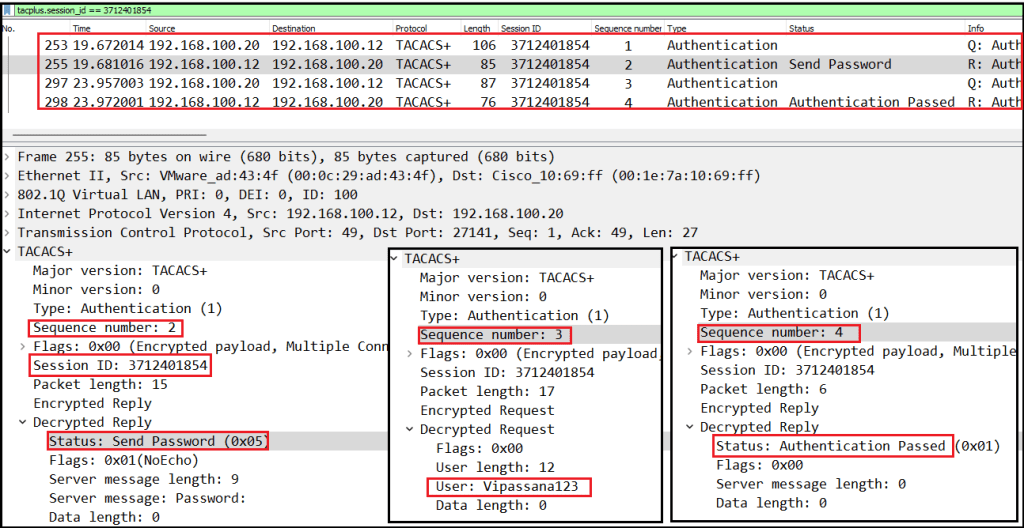Viewport: 1024px width, 528px height.
Task: Expand Flags below Sequence number: 3
Action: tap(411, 353)
